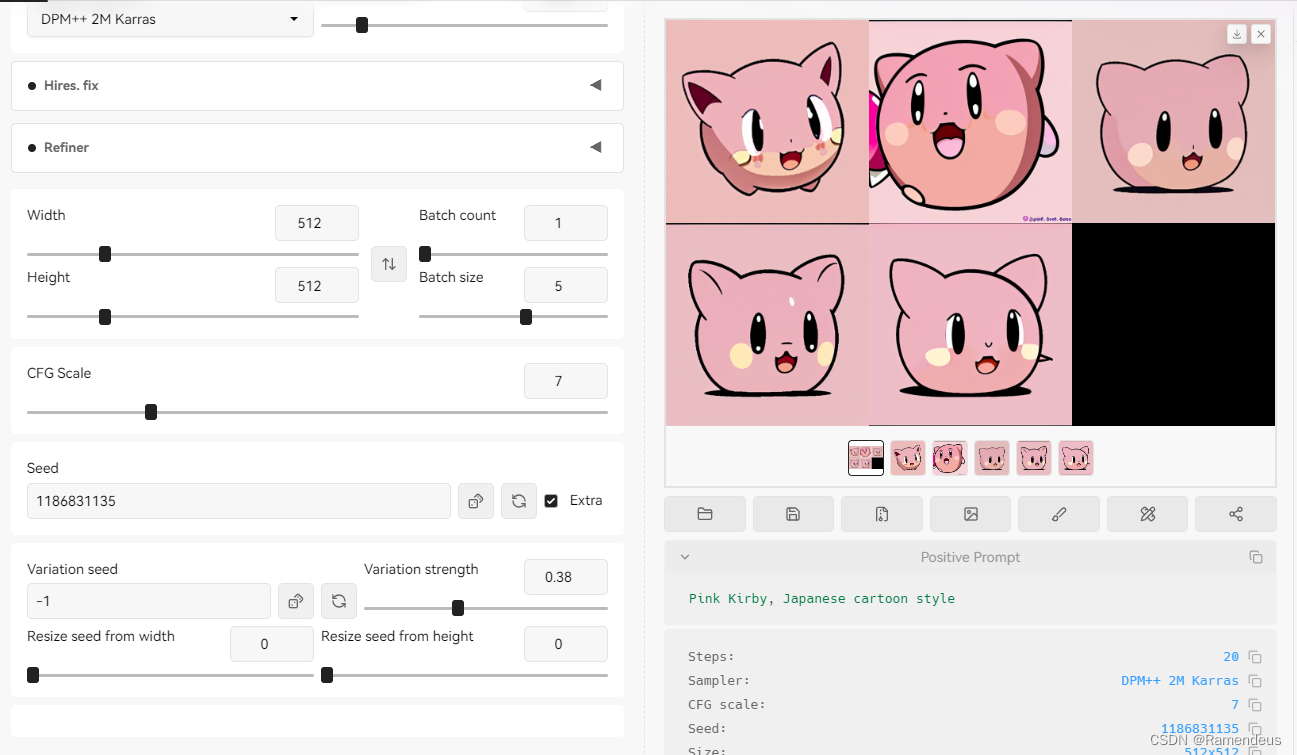Send image to inpaint brush icon button
This screenshot has height=755, width=1297.
click(1059, 514)
